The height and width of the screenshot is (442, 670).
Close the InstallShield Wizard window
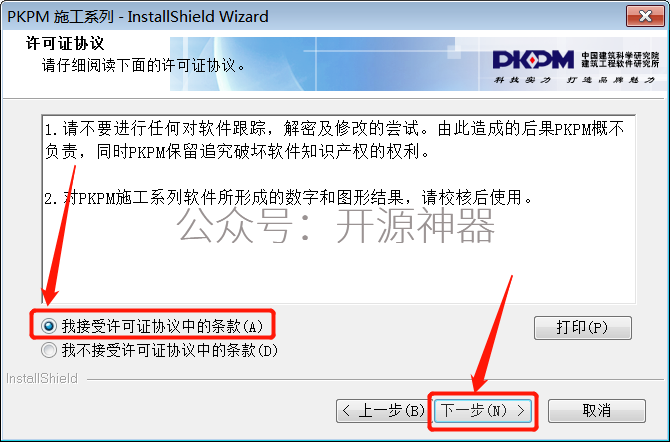pyautogui.click(x=645, y=16)
